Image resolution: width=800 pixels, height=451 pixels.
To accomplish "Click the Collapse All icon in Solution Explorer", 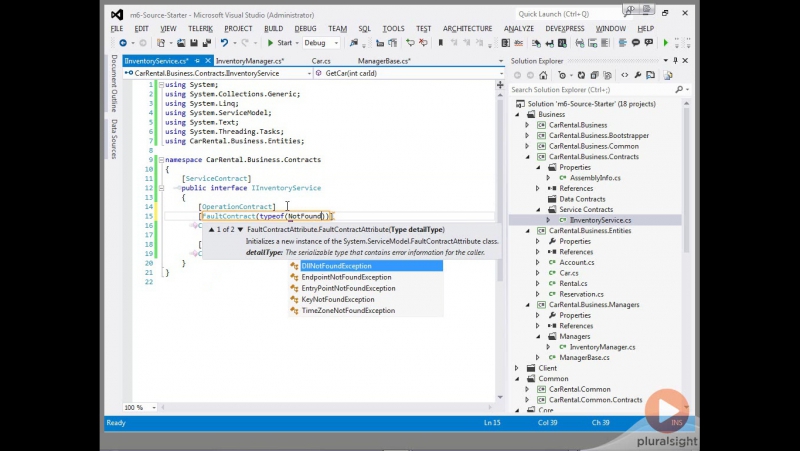I will (594, 76).
